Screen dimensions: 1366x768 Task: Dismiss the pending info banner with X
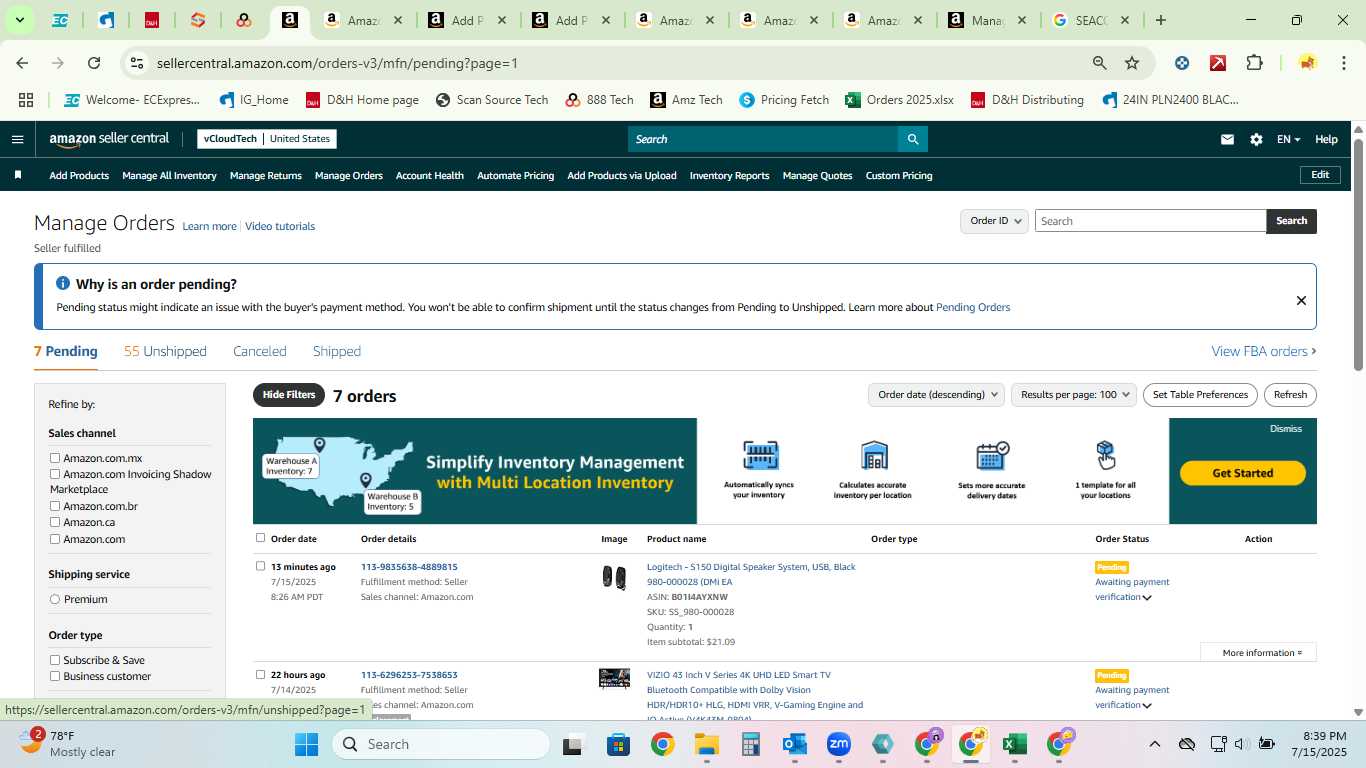(1301, 300)
